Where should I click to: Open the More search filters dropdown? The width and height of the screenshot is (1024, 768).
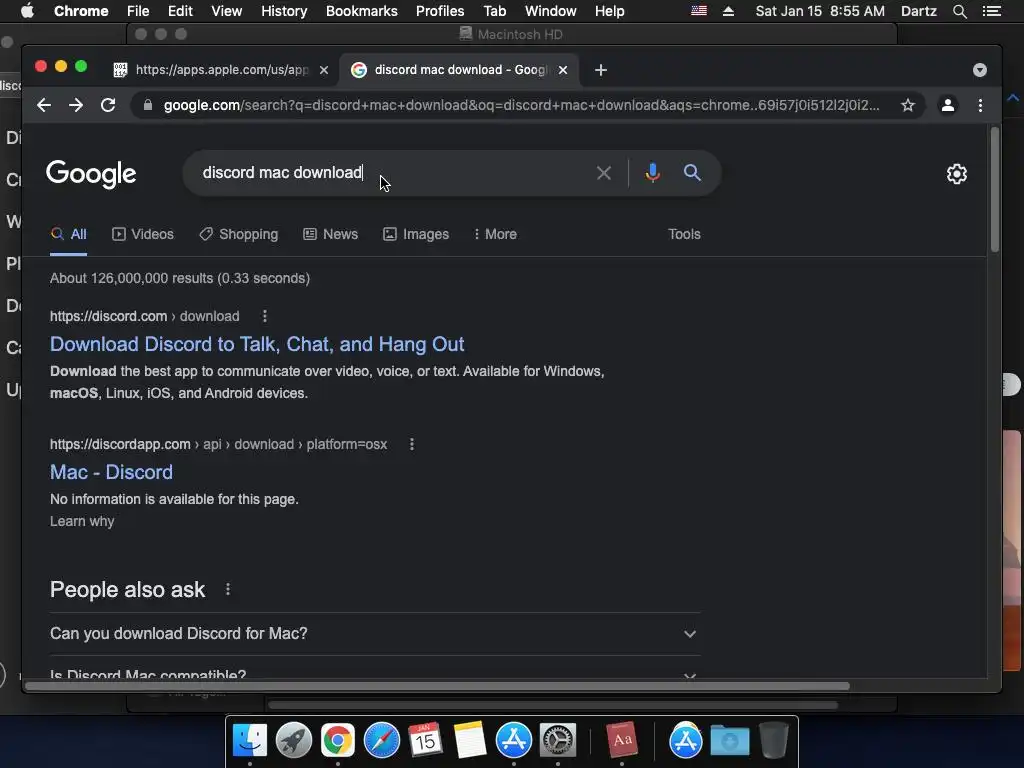(496, 234)
